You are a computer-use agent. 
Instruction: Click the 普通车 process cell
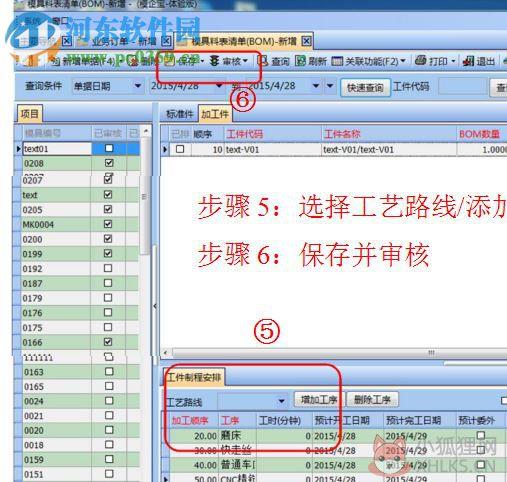pos(237,465)
